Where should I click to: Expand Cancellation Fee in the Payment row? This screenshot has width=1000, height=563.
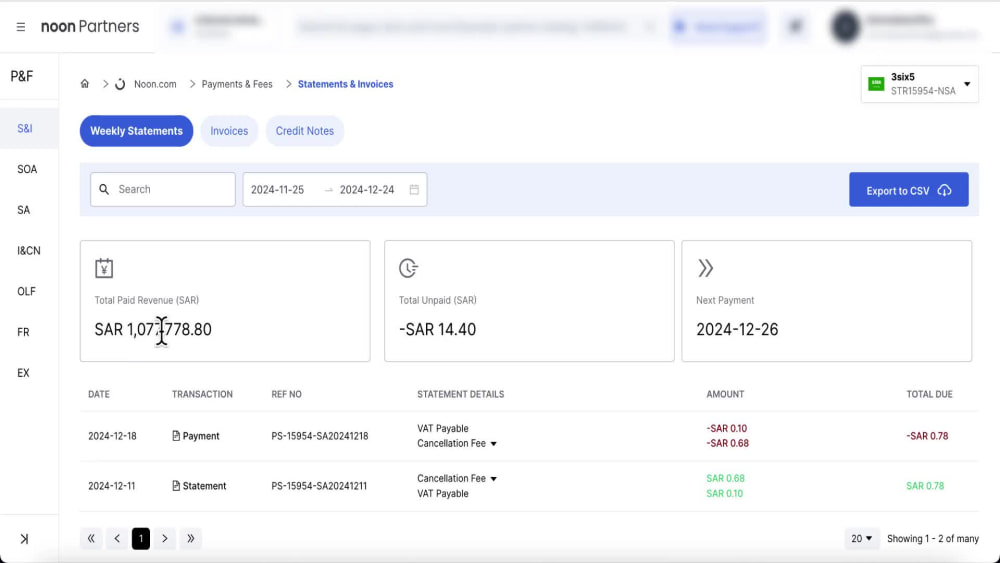[494, 444]
